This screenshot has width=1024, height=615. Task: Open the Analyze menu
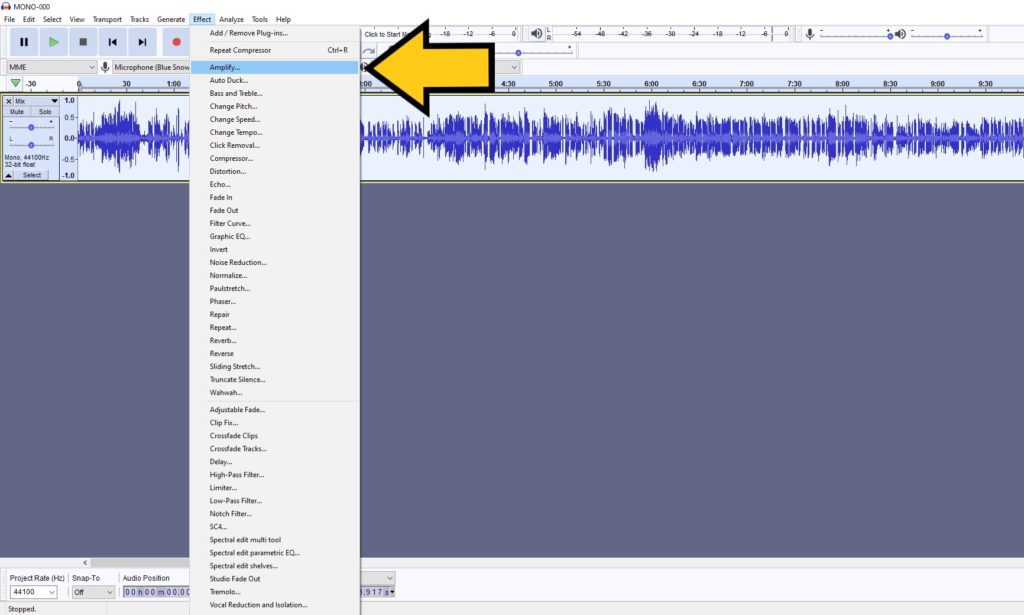231,18
